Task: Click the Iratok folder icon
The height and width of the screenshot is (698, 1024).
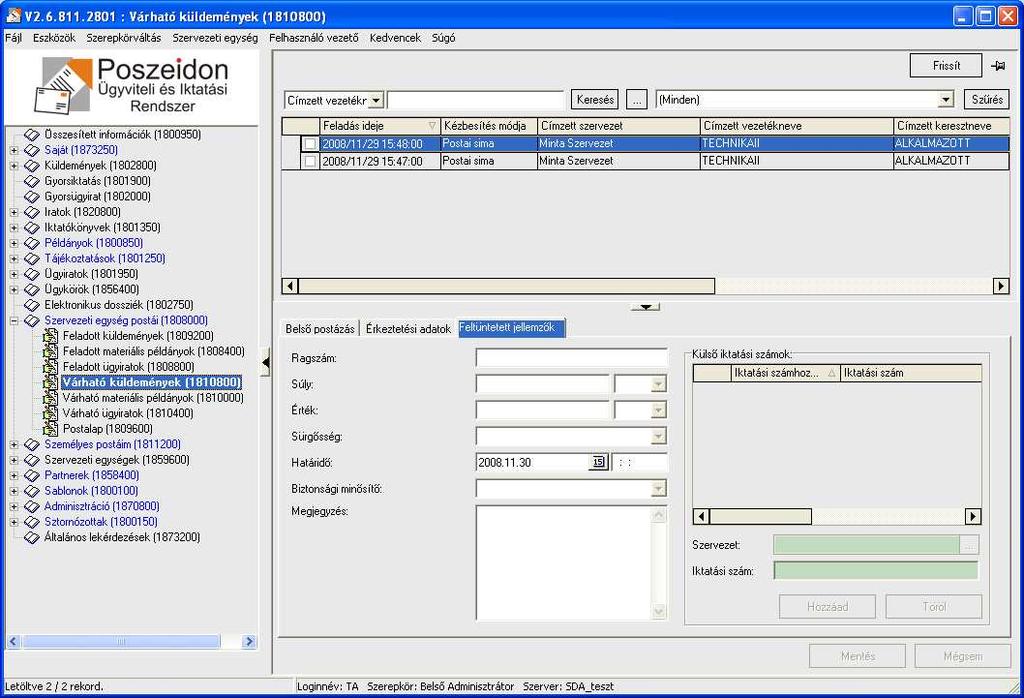Action: (31, 212)
